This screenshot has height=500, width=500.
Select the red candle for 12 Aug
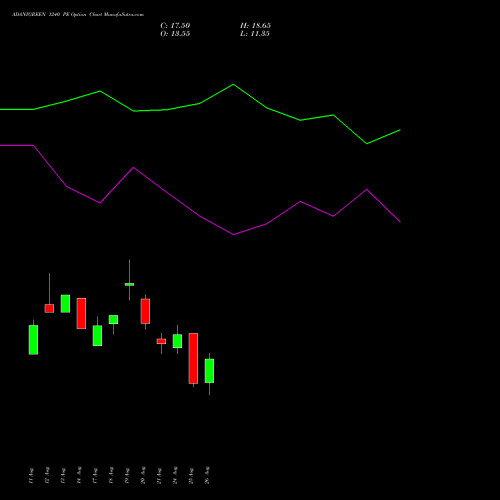49,308
